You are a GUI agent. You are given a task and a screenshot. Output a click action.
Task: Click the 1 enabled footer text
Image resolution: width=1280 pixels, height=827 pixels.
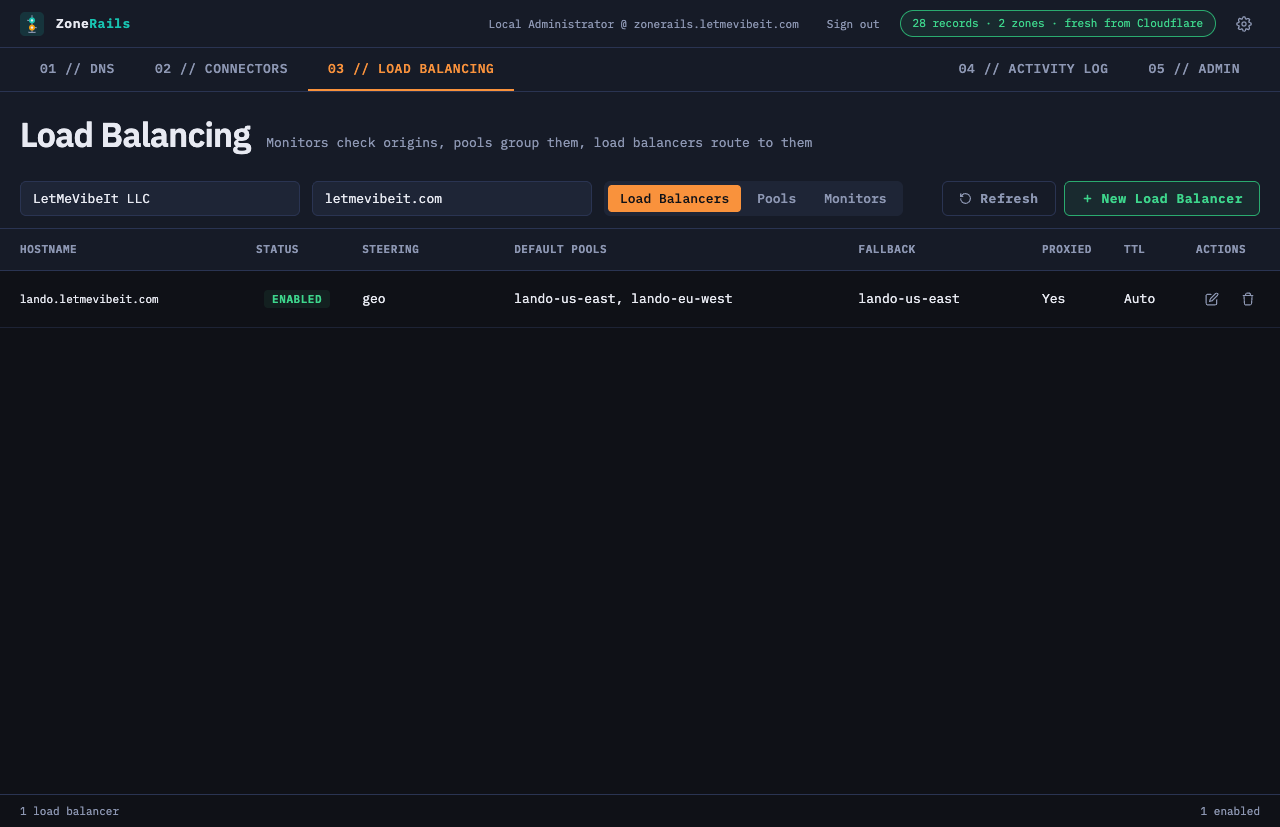(1230, 811)
